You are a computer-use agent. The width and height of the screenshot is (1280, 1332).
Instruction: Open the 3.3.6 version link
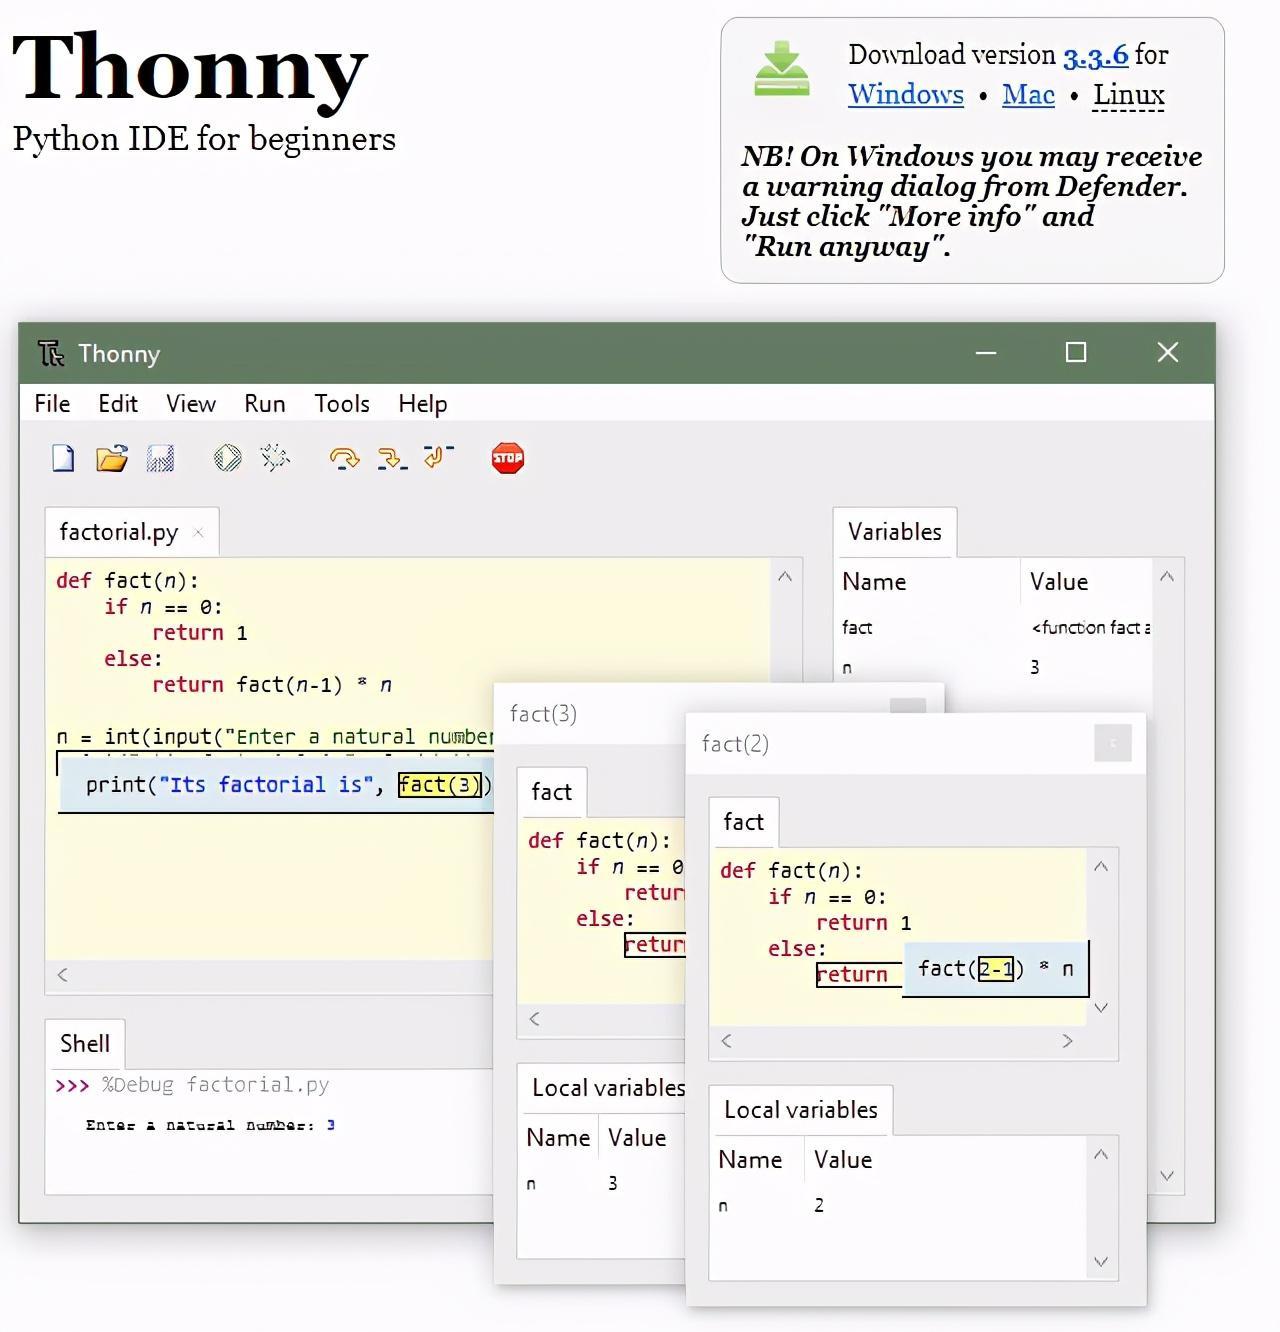1096,56
